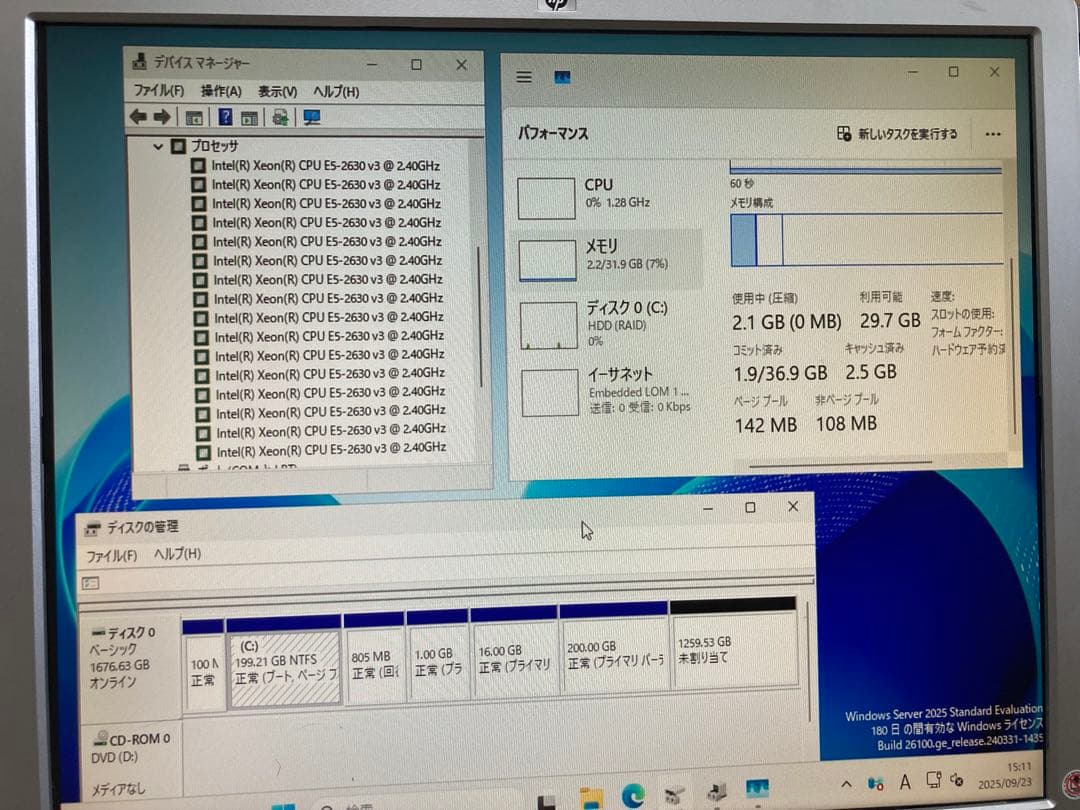The width and height of the screenshot is (1080, 810).
Task: Click the network status tray icon
Action: (x=875, y=783)
